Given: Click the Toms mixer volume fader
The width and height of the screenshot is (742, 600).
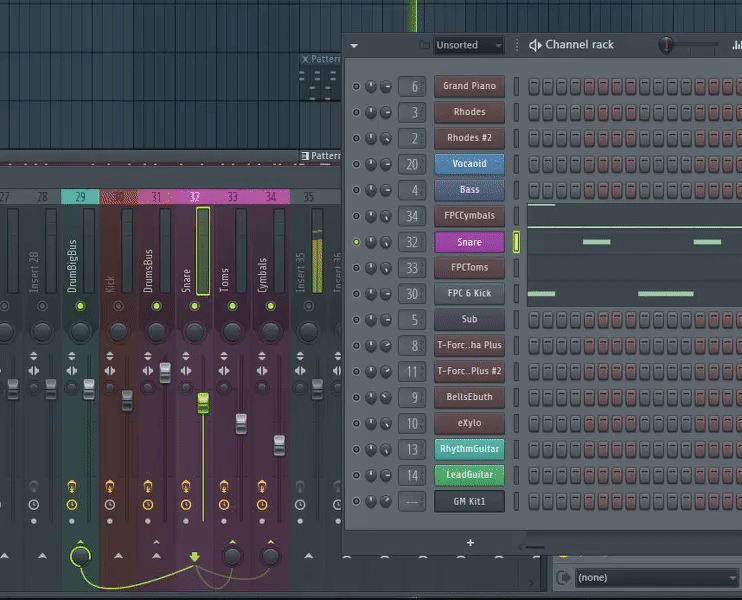Looking at the screenshot, I should coord(241,424).
